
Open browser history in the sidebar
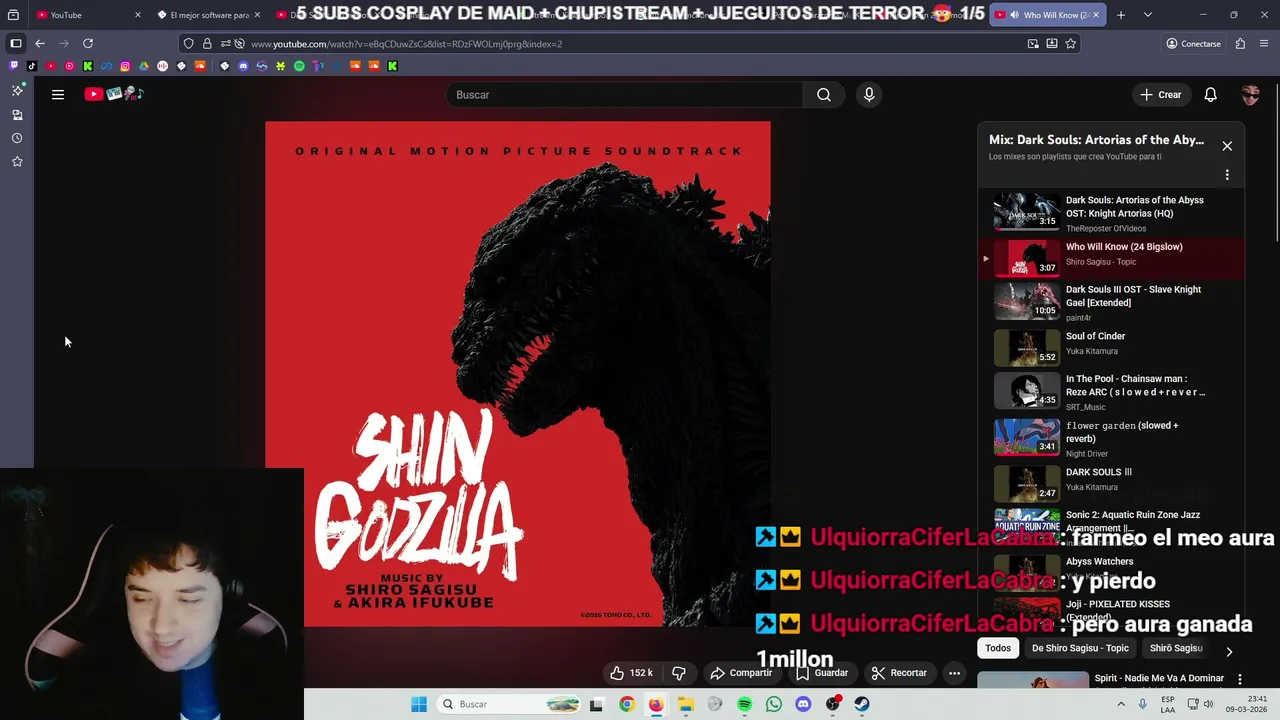click(17, 138)
